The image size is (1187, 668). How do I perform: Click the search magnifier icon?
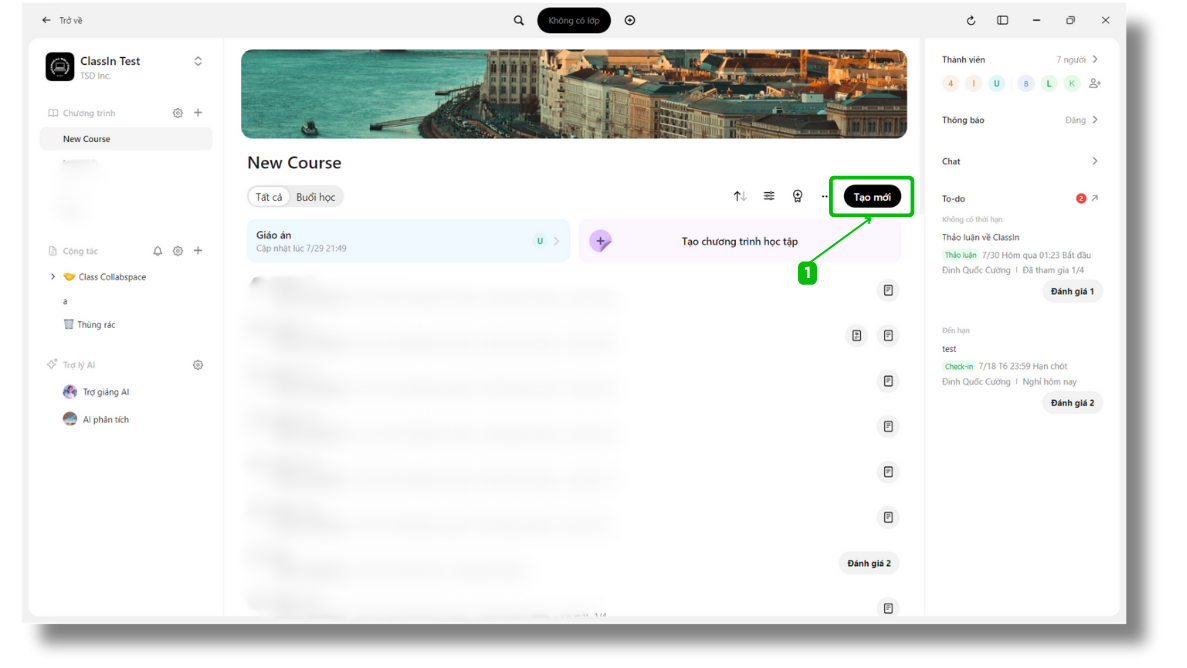[518, 20]
